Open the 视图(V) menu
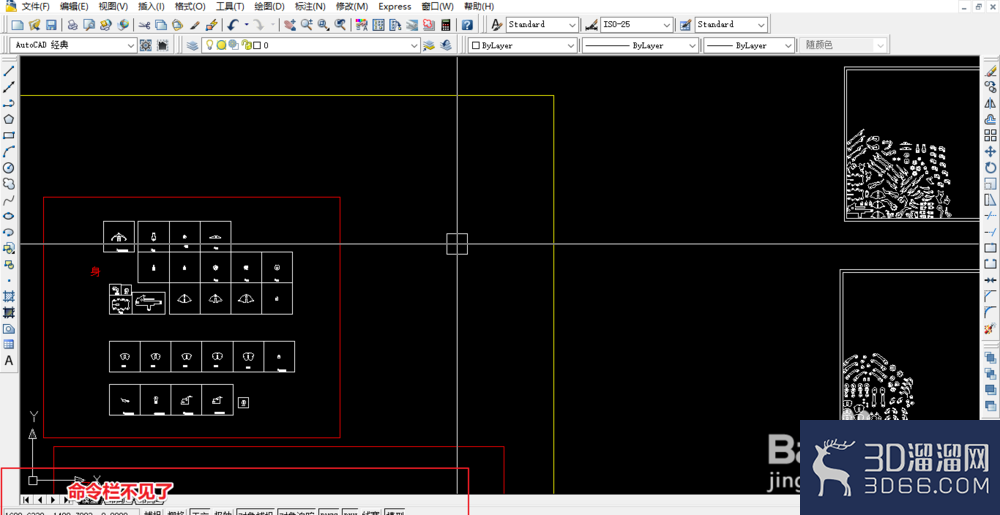Image resolution: width=1000 pixels, height=515 pixels. pyautogui.click(x=114, y=6)
